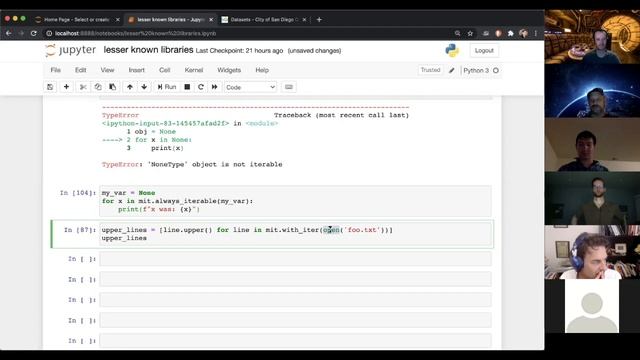Run the selected cell
The image size is (640, 360).
167,87
